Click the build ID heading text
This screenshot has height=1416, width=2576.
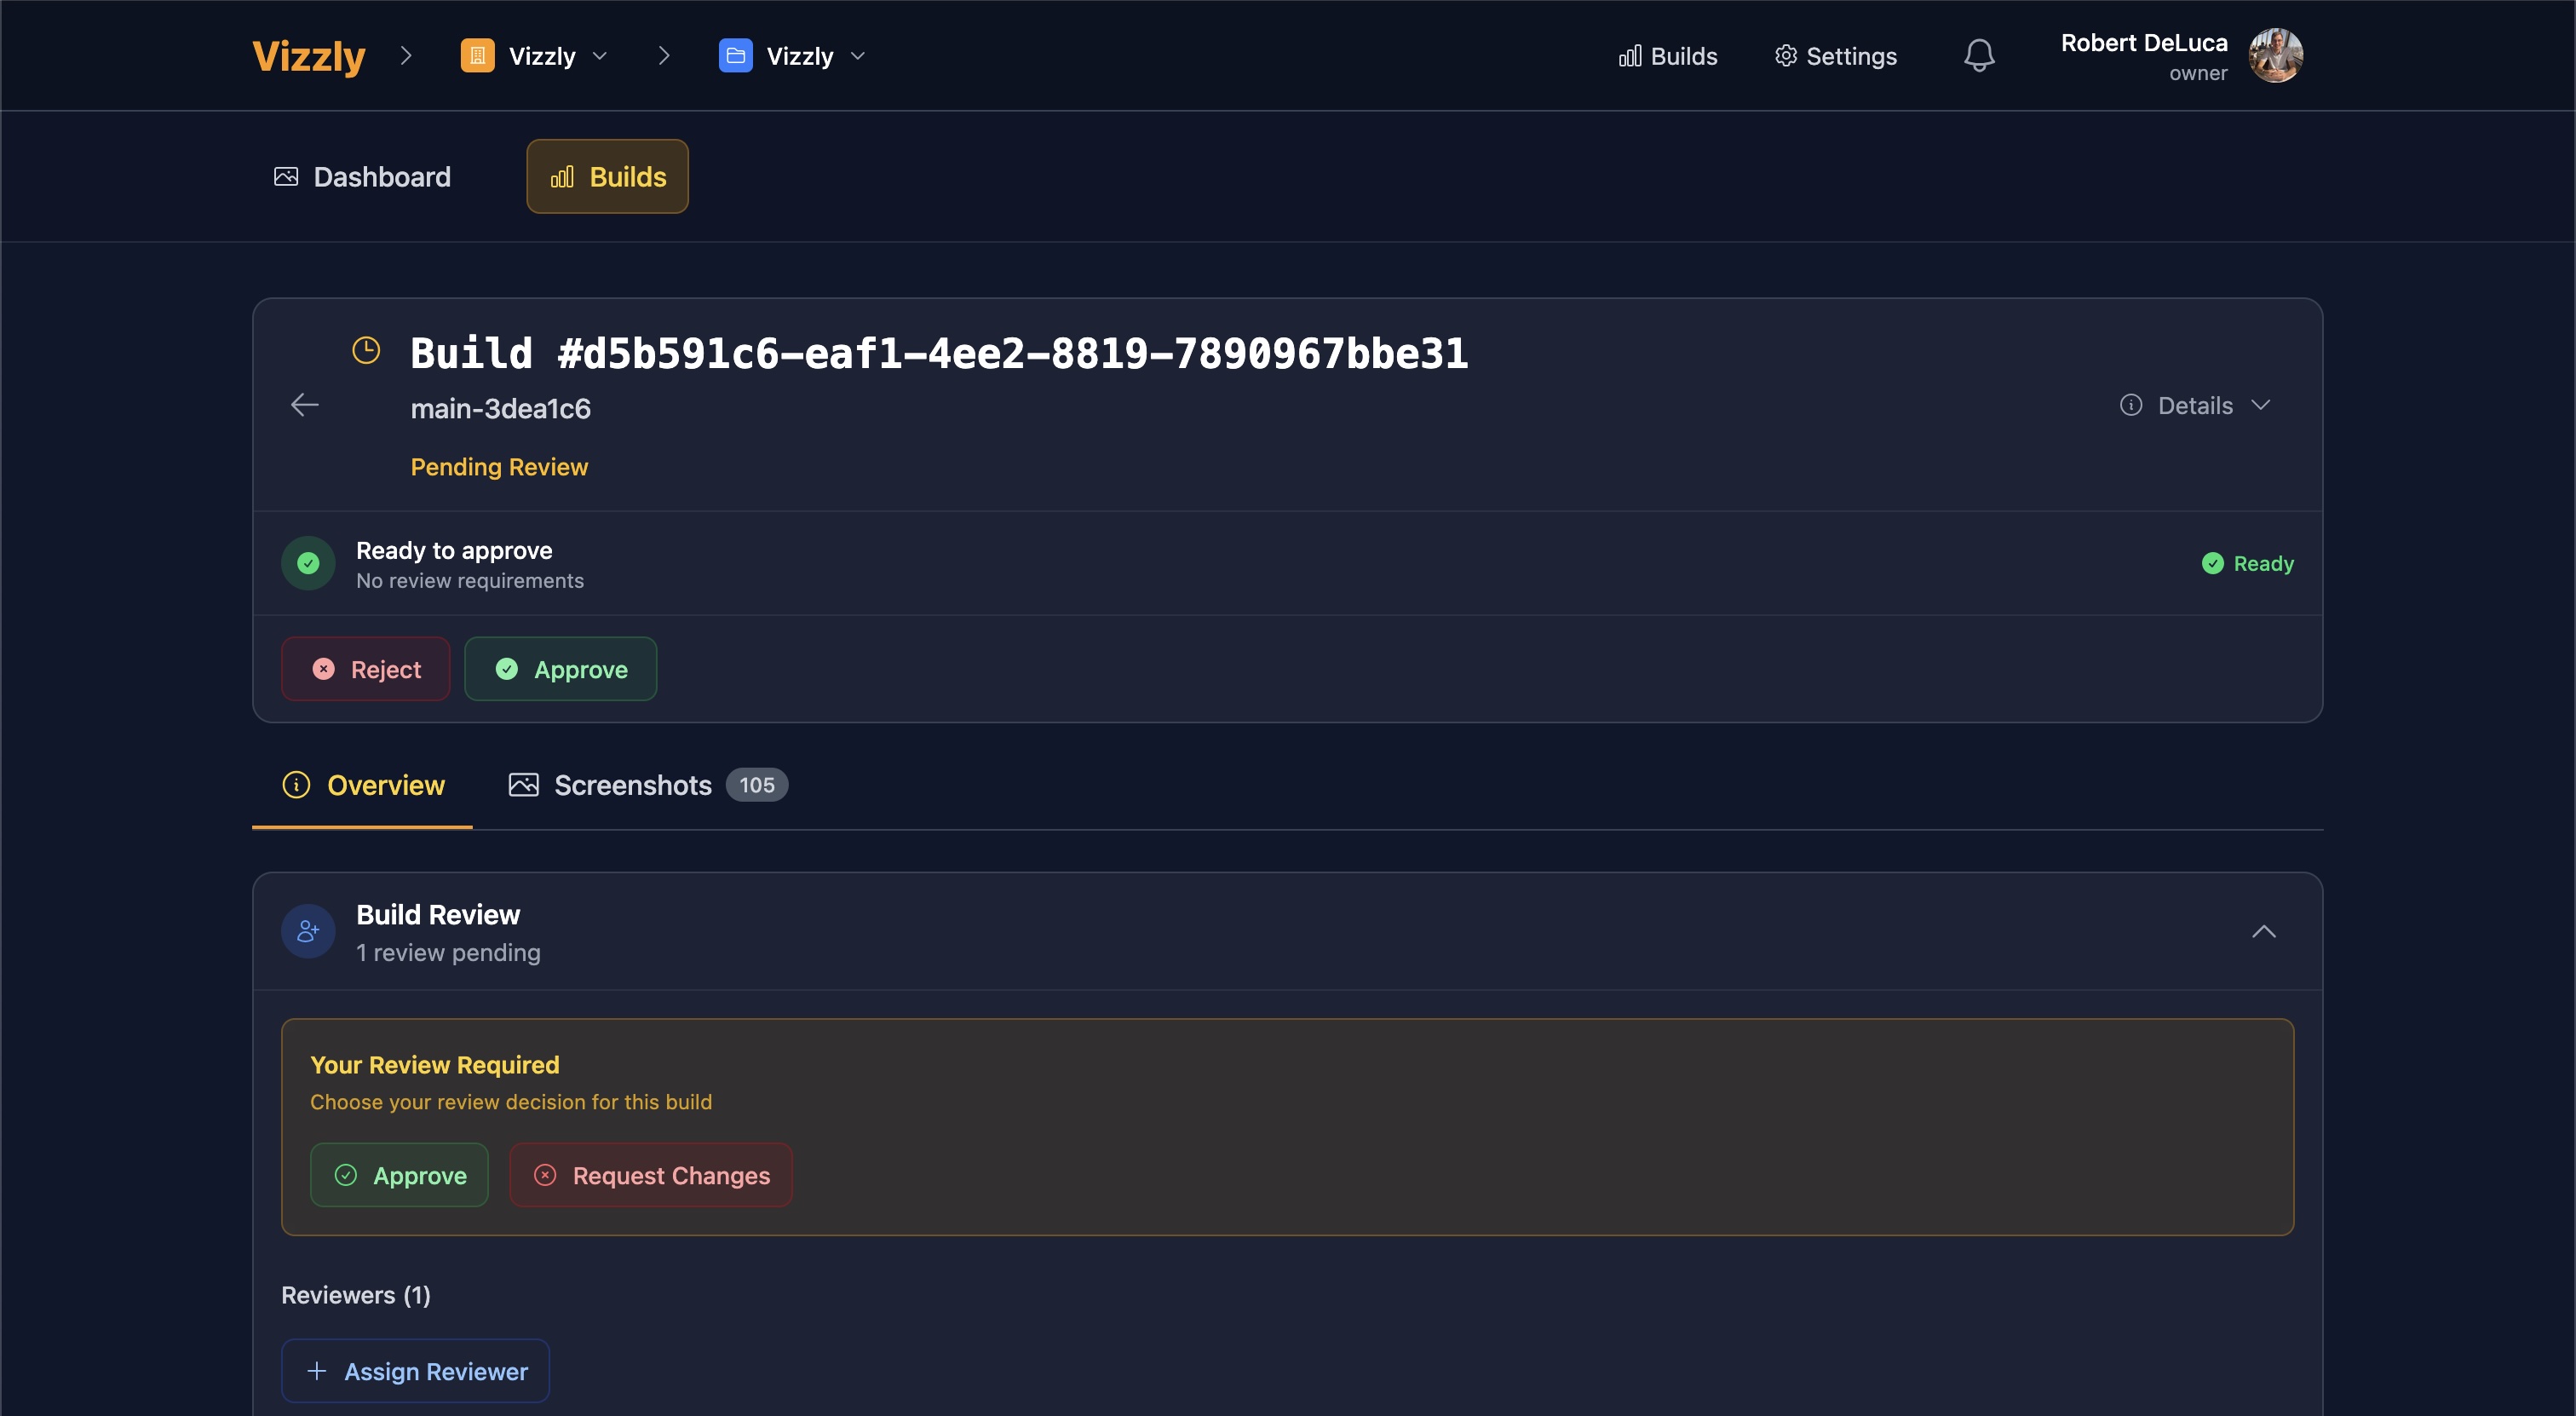coord(939,354)
